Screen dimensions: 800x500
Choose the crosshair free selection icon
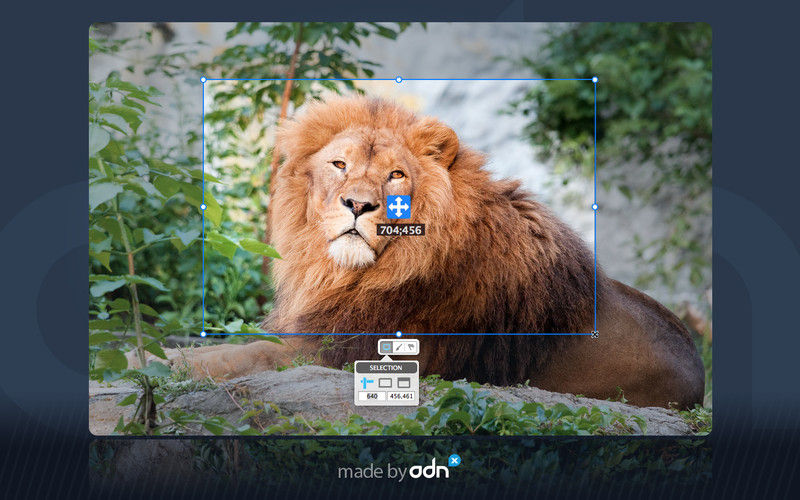click(x=367, y=382)
